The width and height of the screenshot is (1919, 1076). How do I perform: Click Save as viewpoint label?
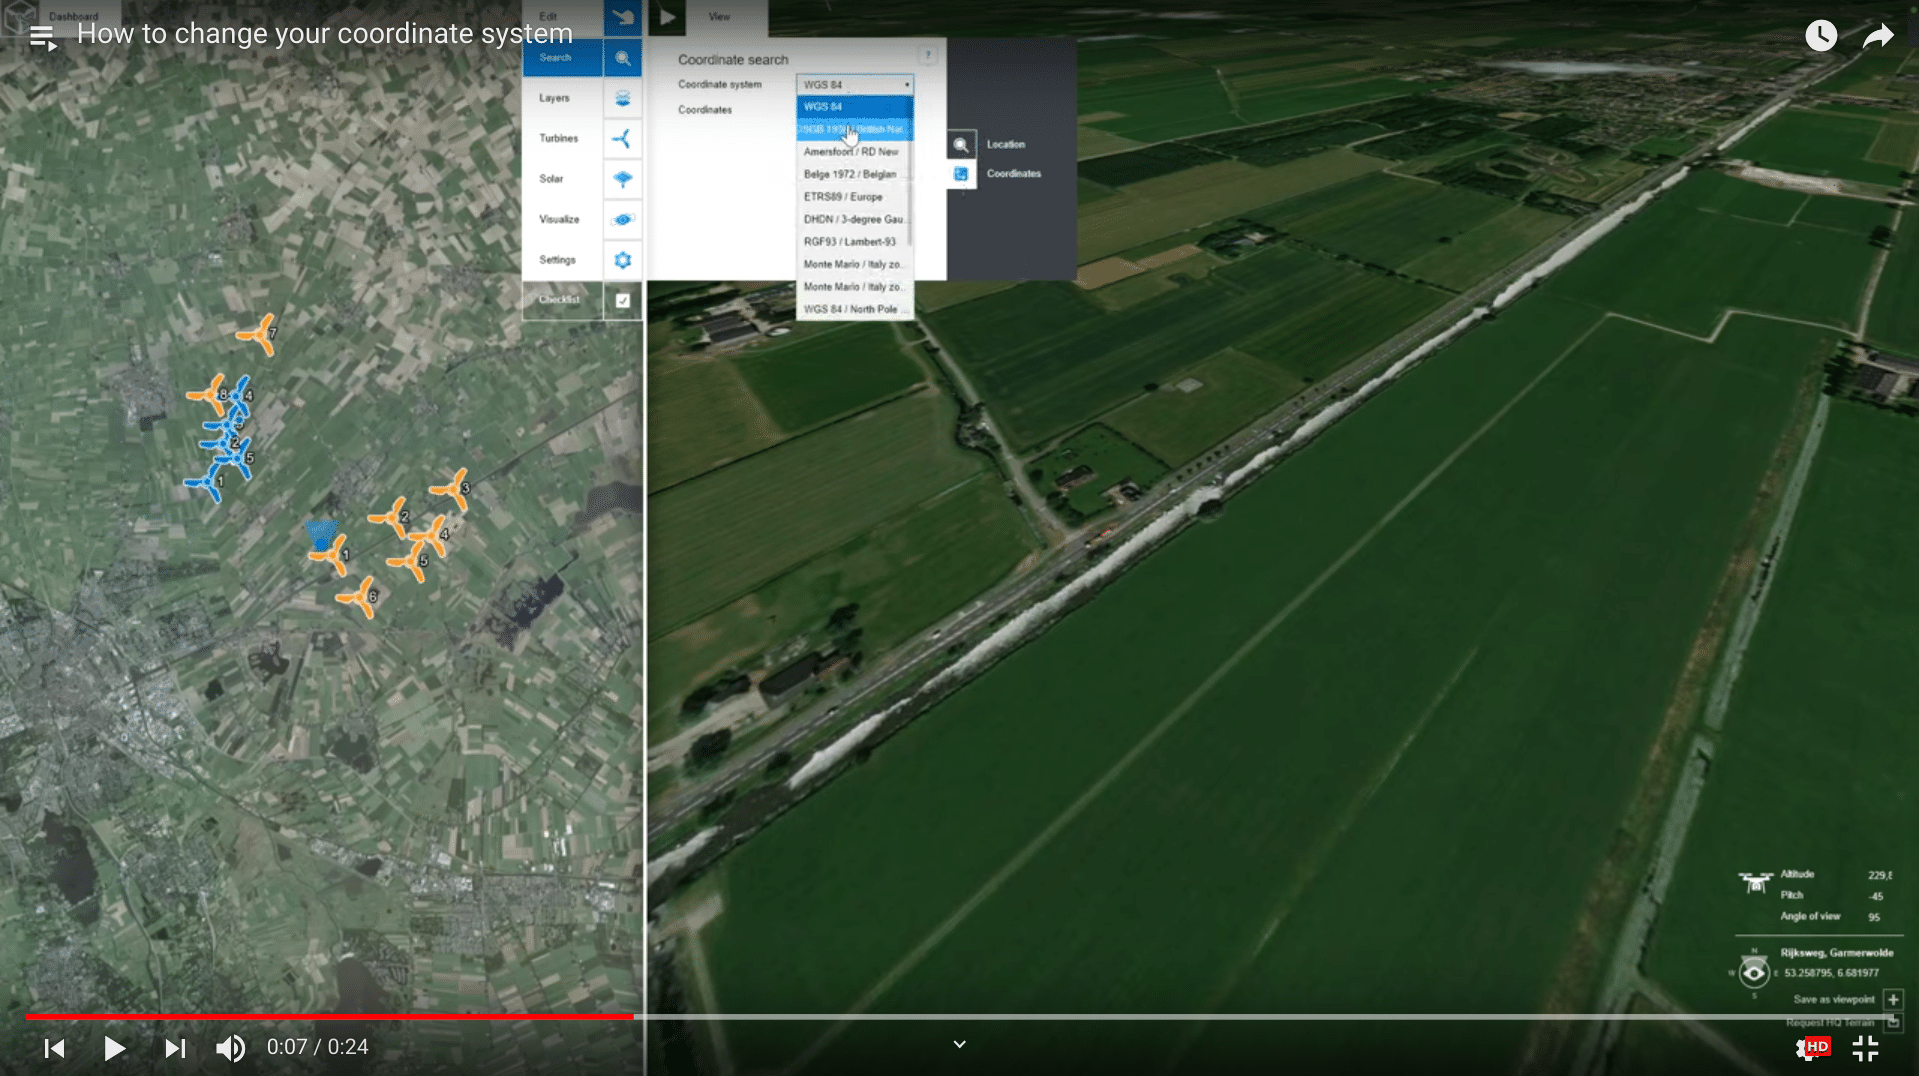[1833, 999]
